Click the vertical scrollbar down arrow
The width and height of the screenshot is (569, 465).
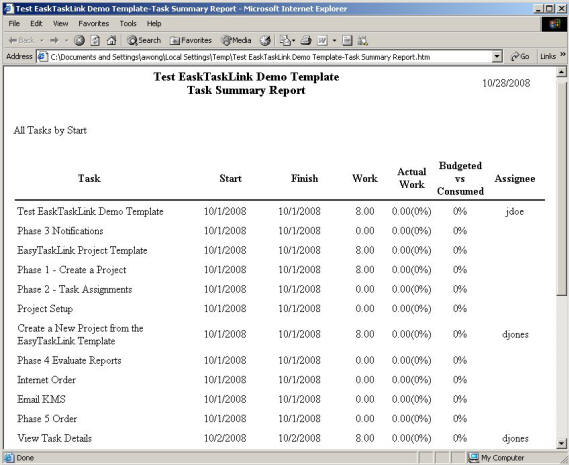[561, 443]
